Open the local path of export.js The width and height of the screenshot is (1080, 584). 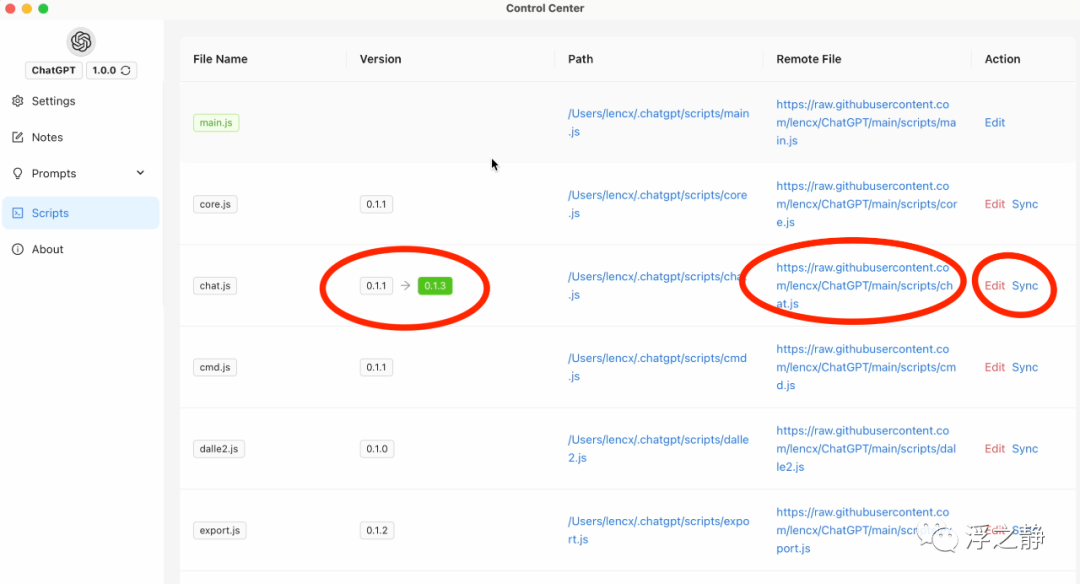tap(658, 530)
